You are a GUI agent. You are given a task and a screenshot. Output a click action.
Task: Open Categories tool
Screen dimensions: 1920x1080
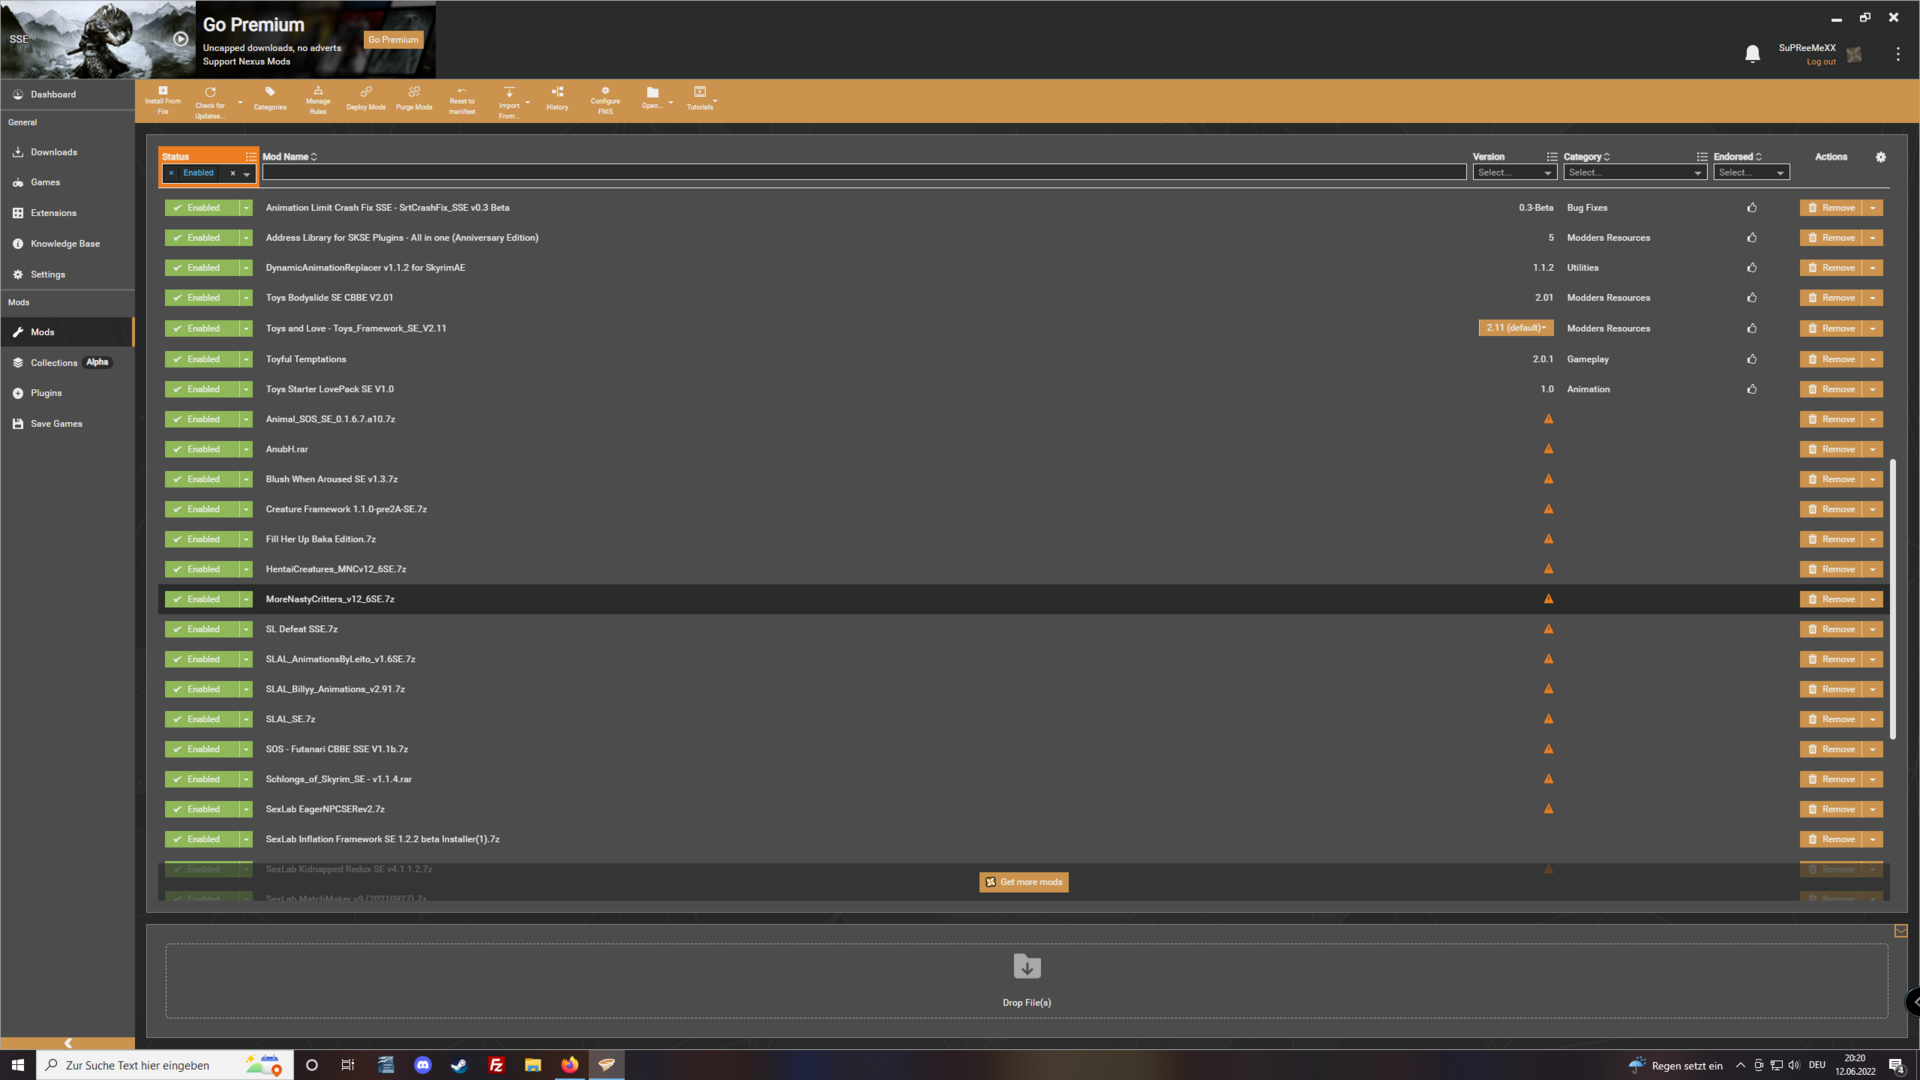click(270, 100)
